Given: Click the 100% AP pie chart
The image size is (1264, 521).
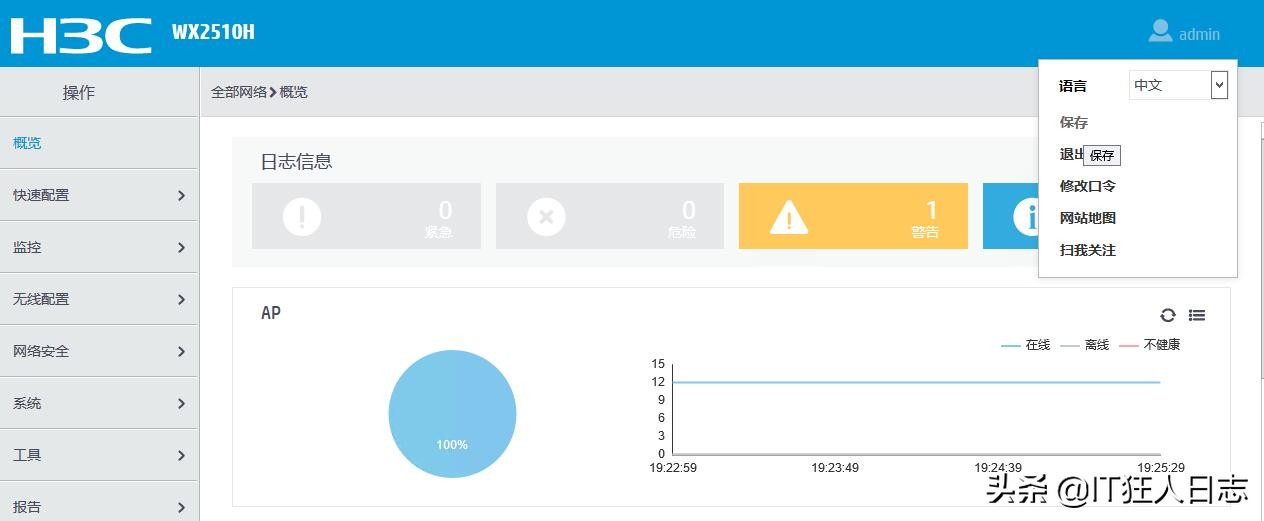Looking at the screenshot, I should click(452, 414).
